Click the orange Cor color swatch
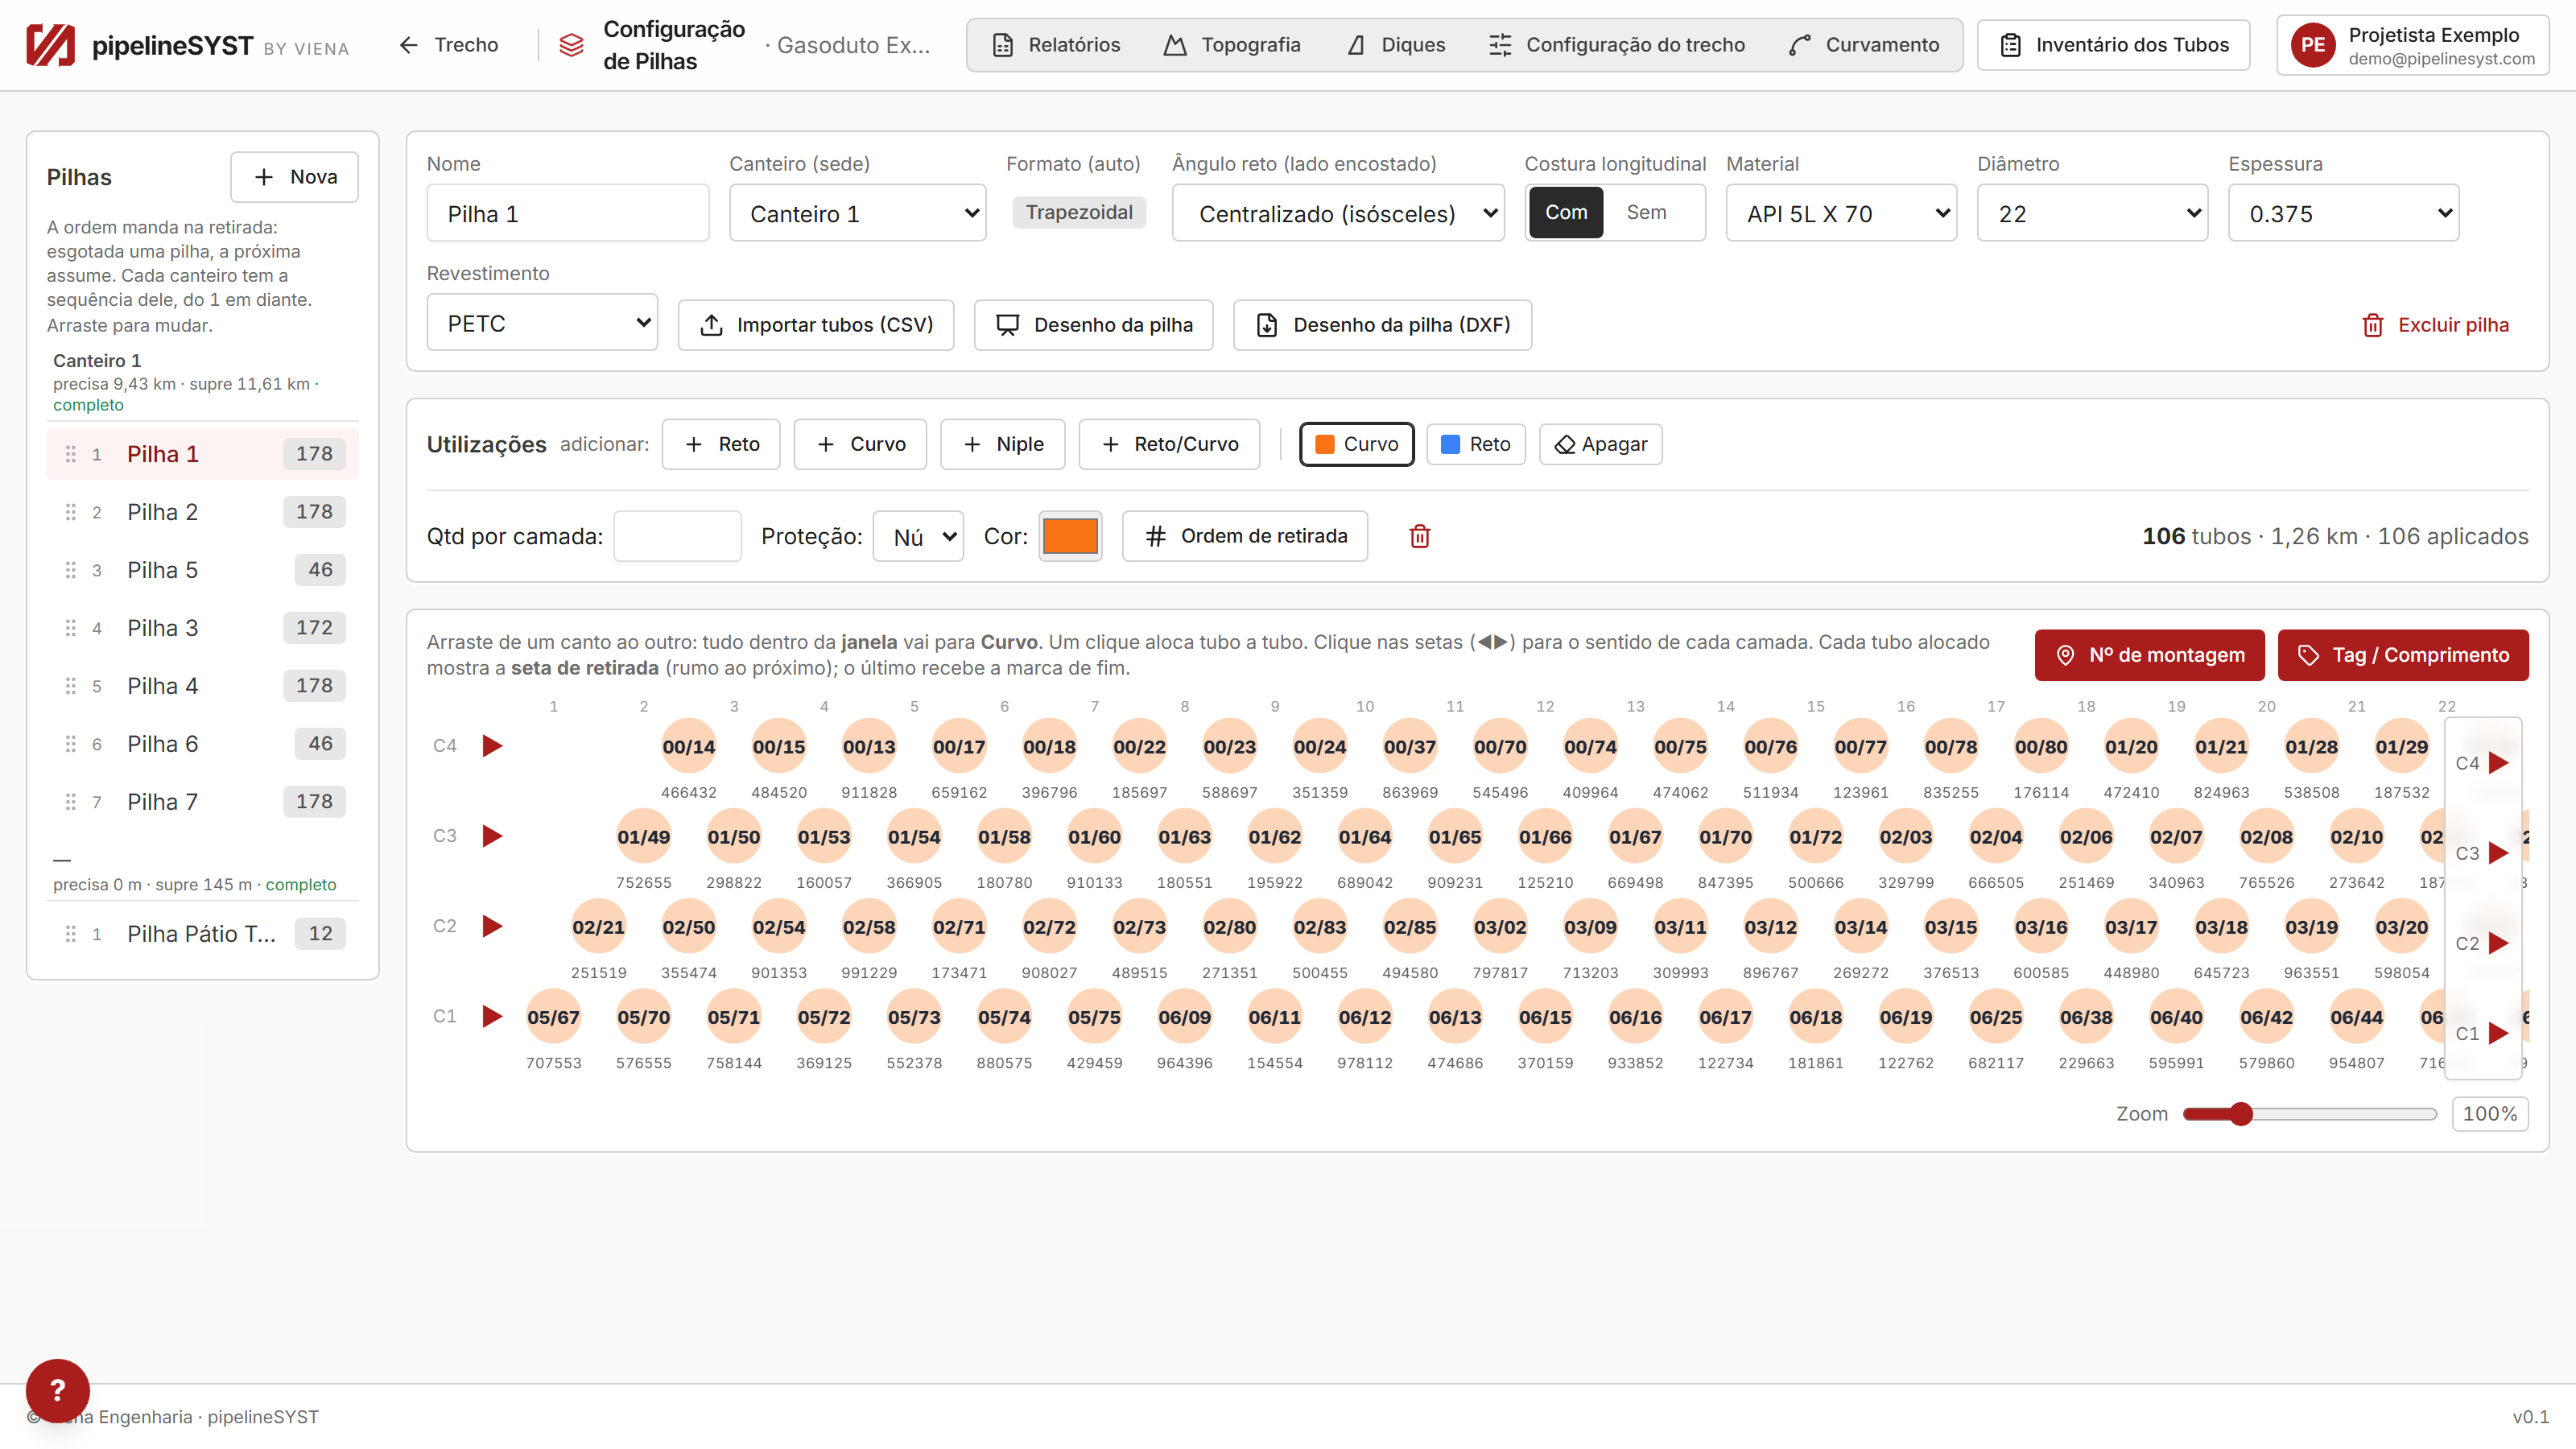 (1070, 536)
